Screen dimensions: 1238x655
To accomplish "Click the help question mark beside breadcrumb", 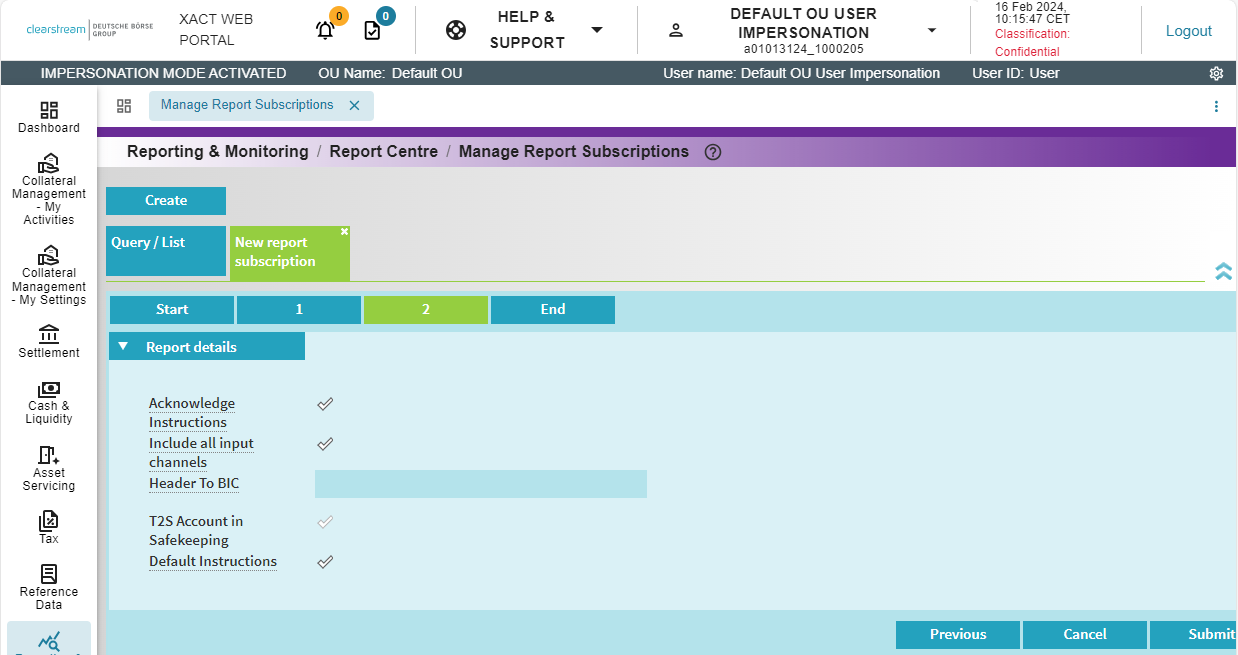I will (713, 151).
